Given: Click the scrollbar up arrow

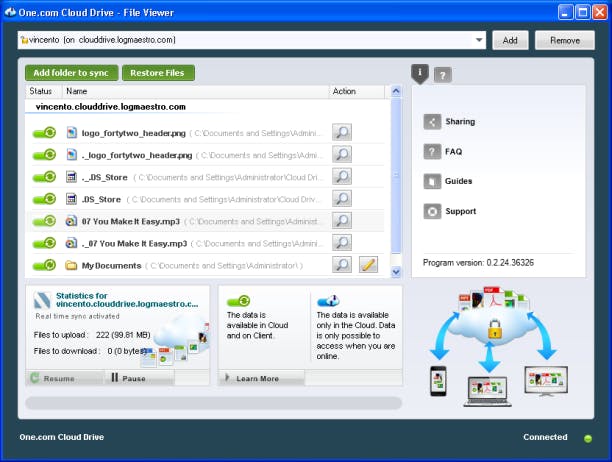Looking at the screenshot, I should click(x=396, y=92).
